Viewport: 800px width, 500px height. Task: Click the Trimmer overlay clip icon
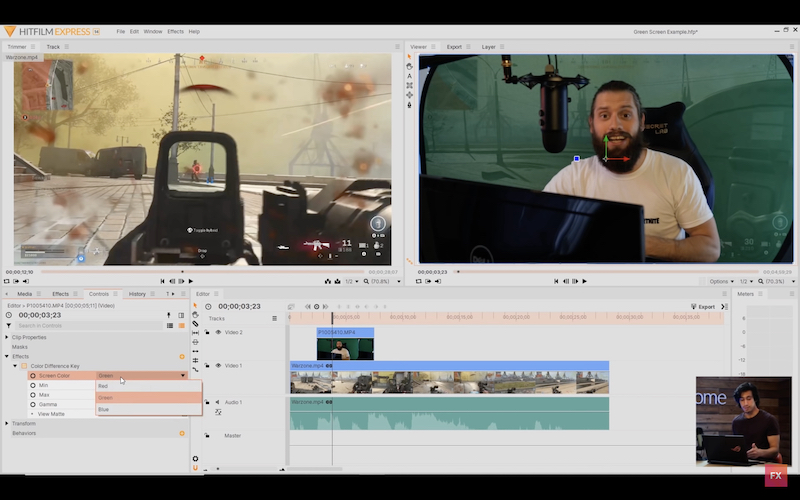pos(337,281)
